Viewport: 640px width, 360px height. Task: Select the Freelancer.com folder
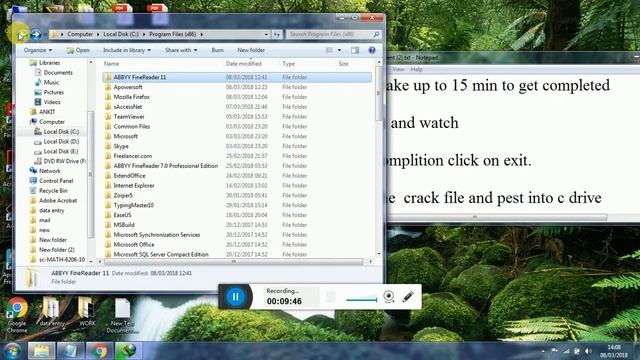133,156
